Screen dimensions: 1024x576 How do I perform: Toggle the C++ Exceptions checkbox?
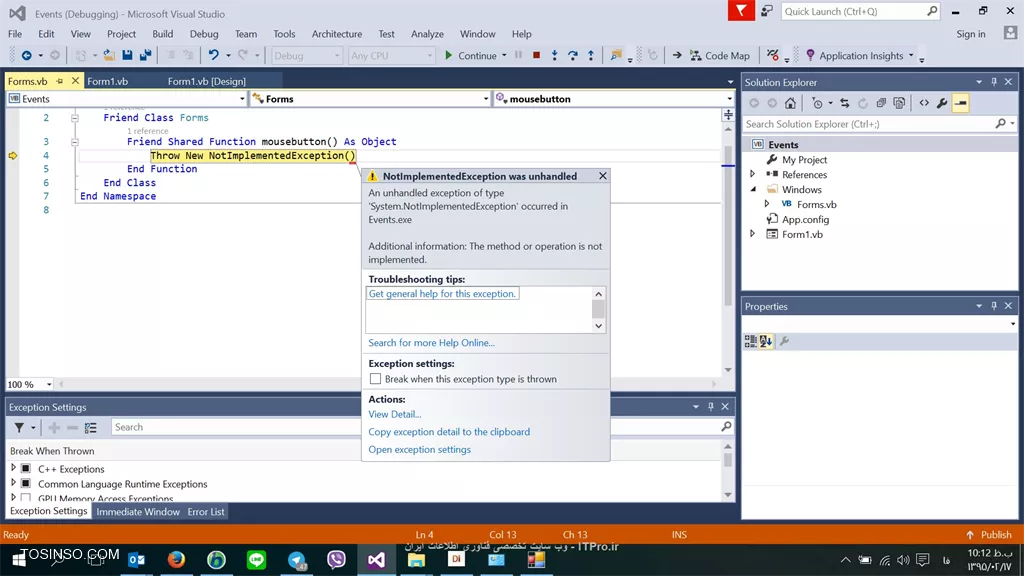[25, 468]
